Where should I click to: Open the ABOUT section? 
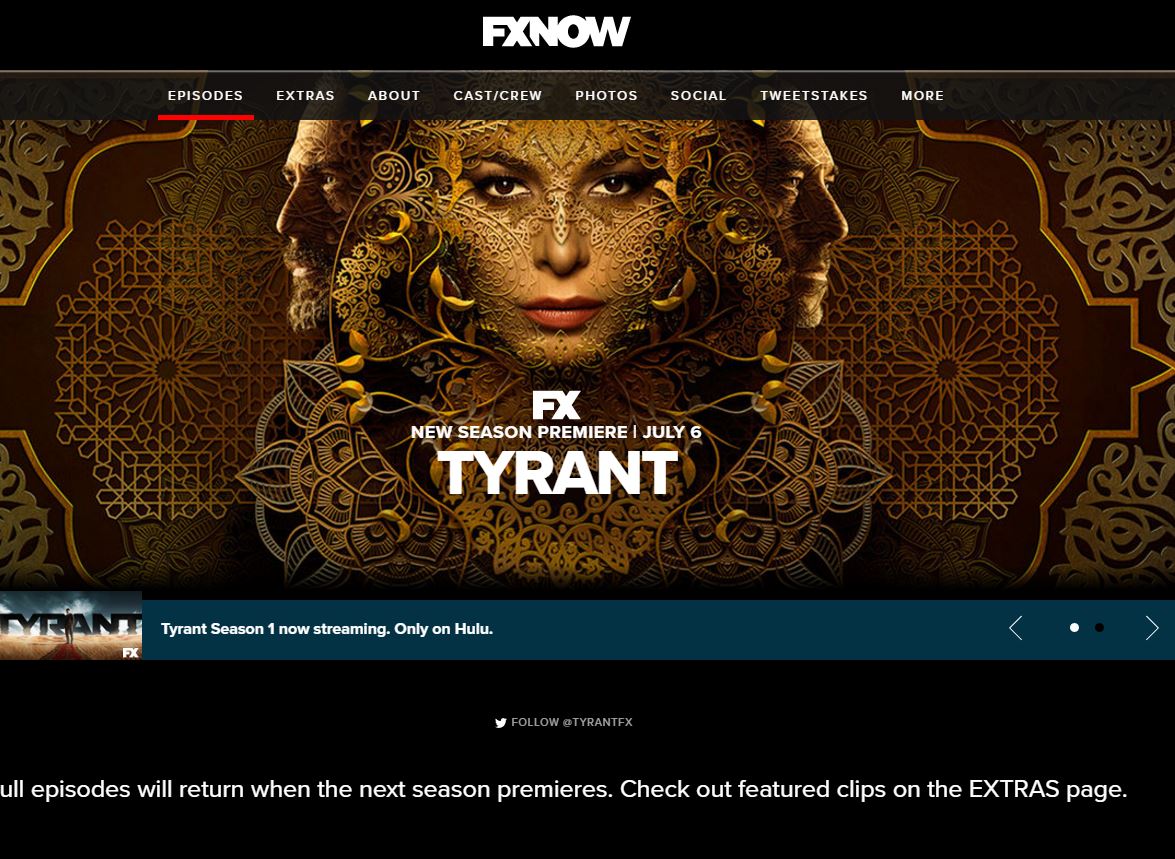coord(394,96)
